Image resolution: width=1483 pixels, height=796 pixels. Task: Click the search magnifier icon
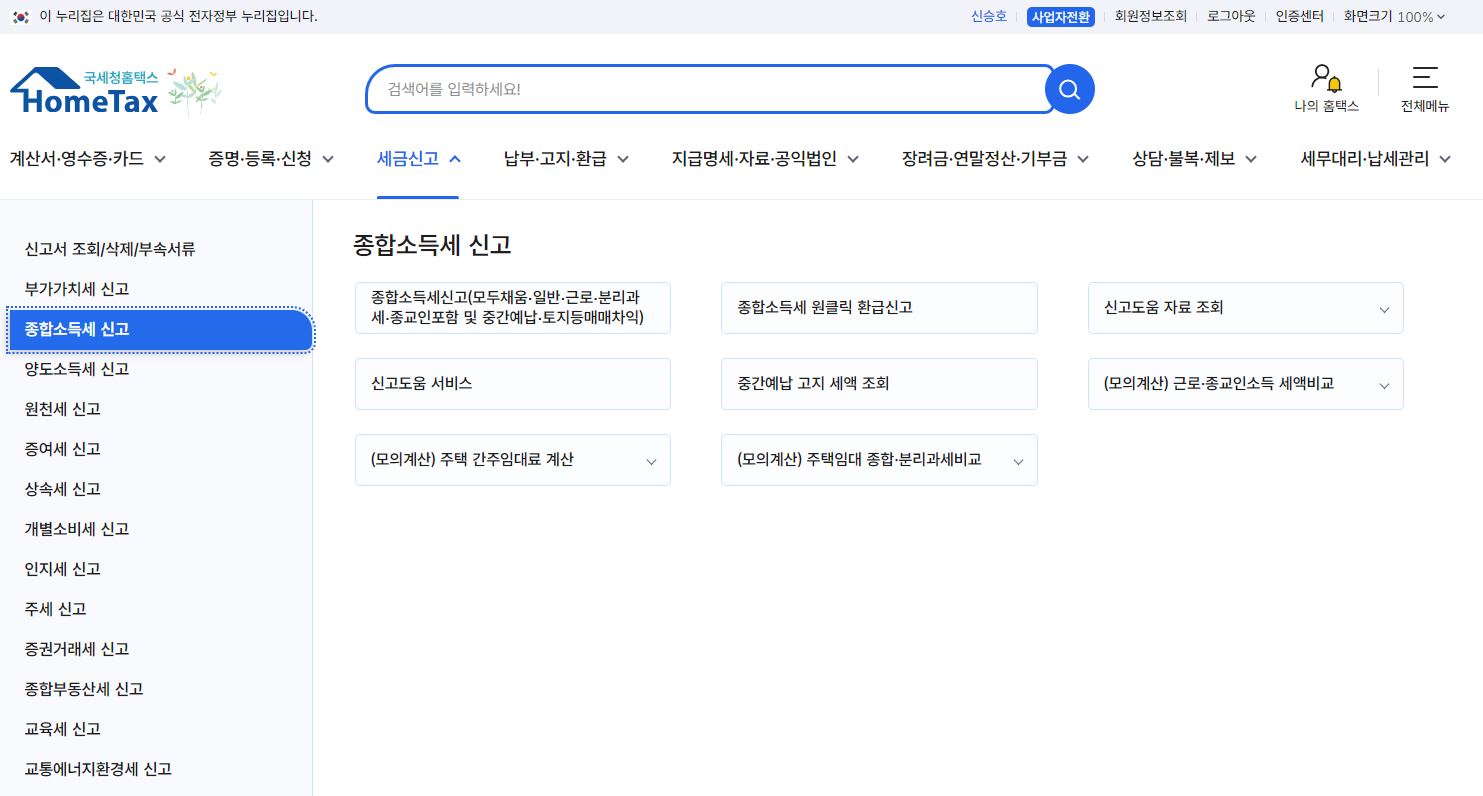(1068, 89)
